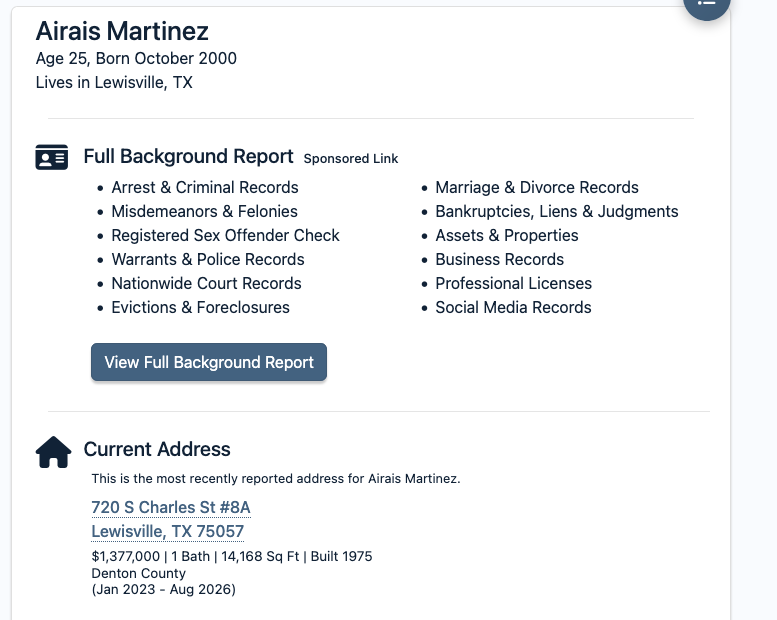Select Evictions & Foreclosures item
The height and width of the screenshot is (620, 777).
pyautogui.click(x=200, y=307)
